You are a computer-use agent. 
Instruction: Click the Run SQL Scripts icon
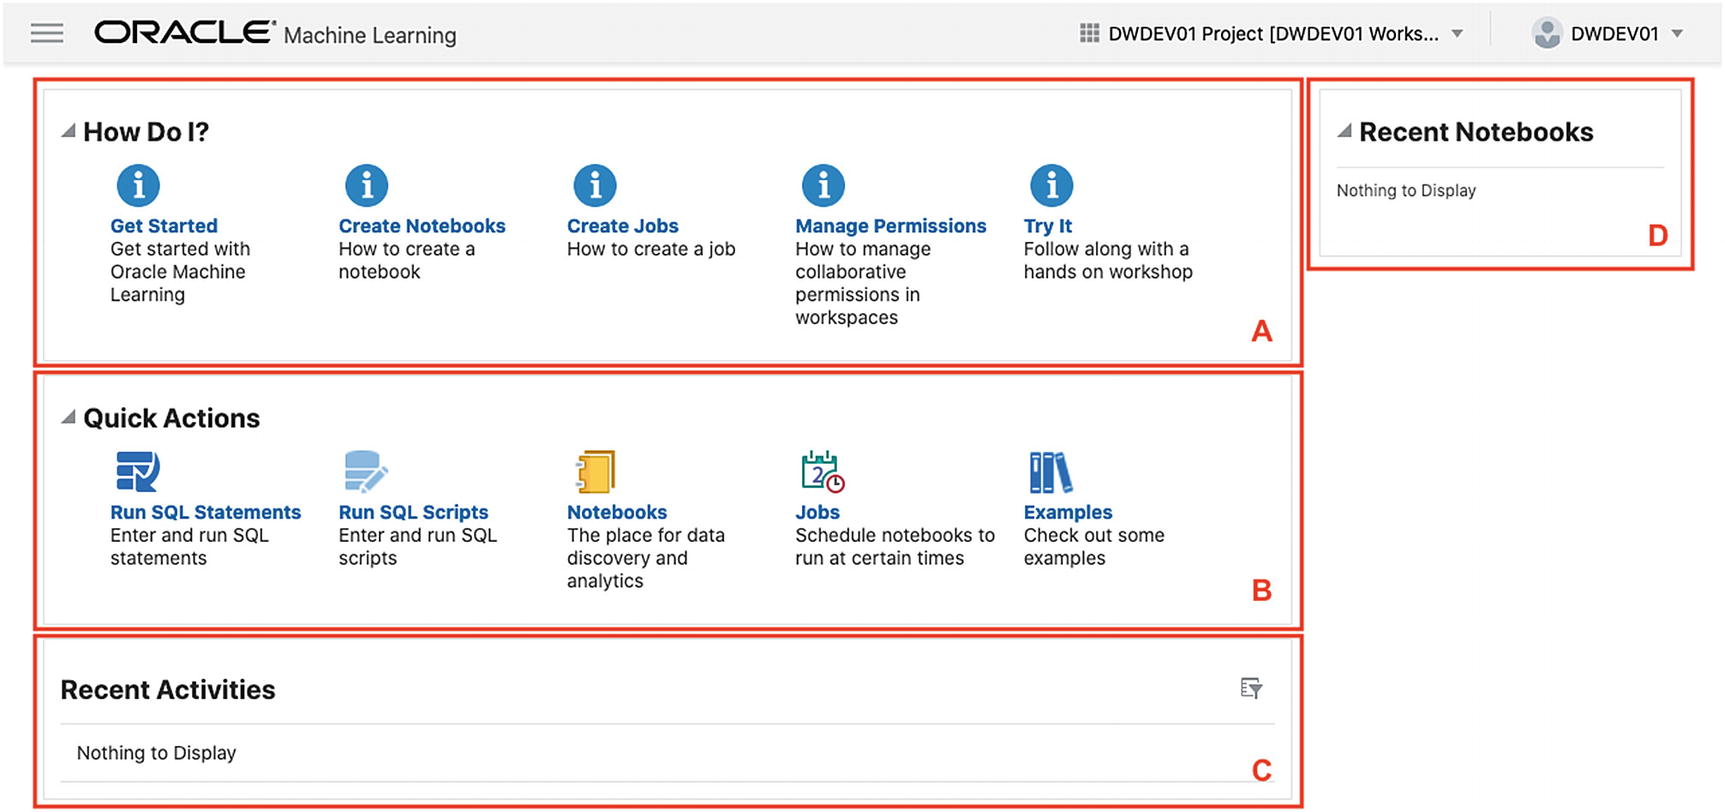(x=366, y=471)
